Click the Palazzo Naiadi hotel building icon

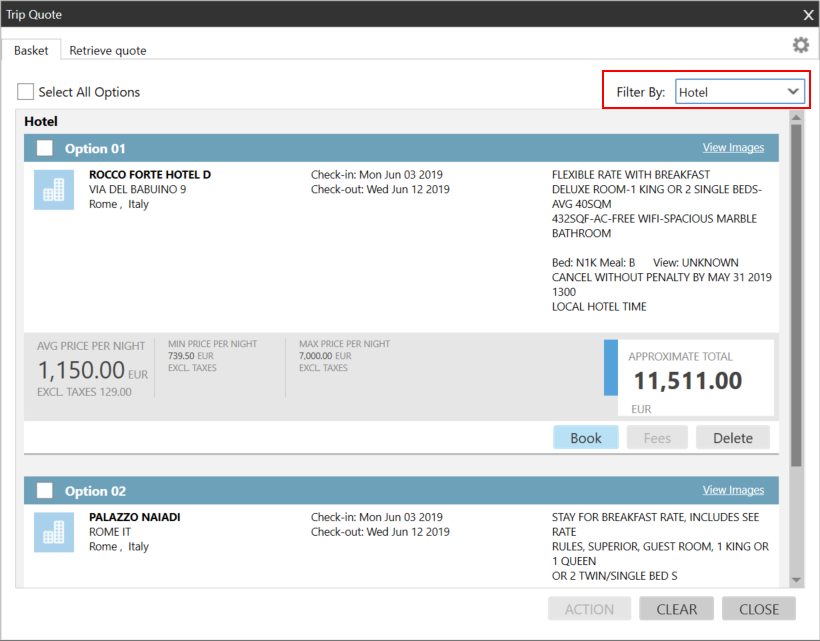tap(54, 532)
